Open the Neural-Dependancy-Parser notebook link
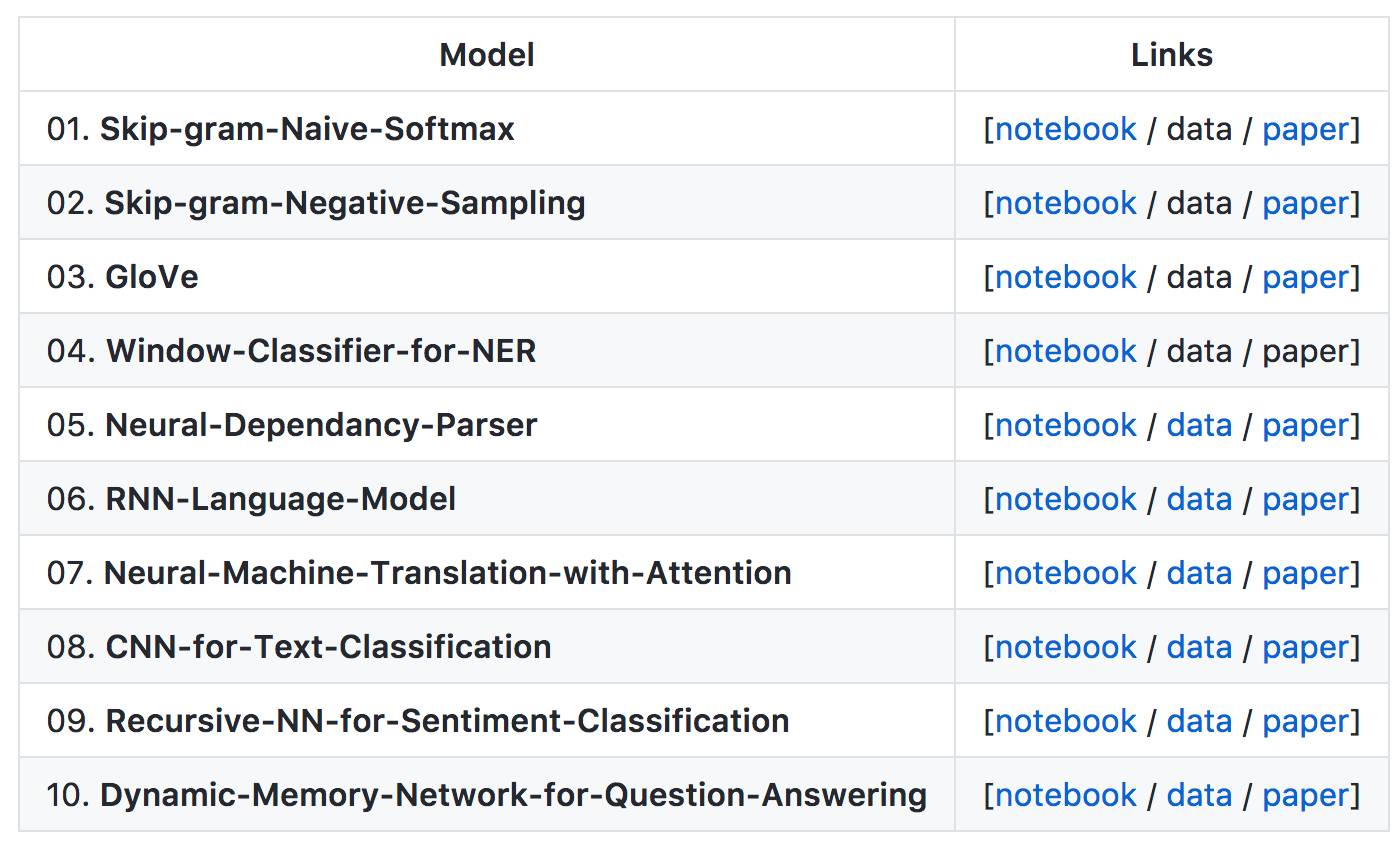This screenshot has height=850, width=1398. click(1065, 425)
